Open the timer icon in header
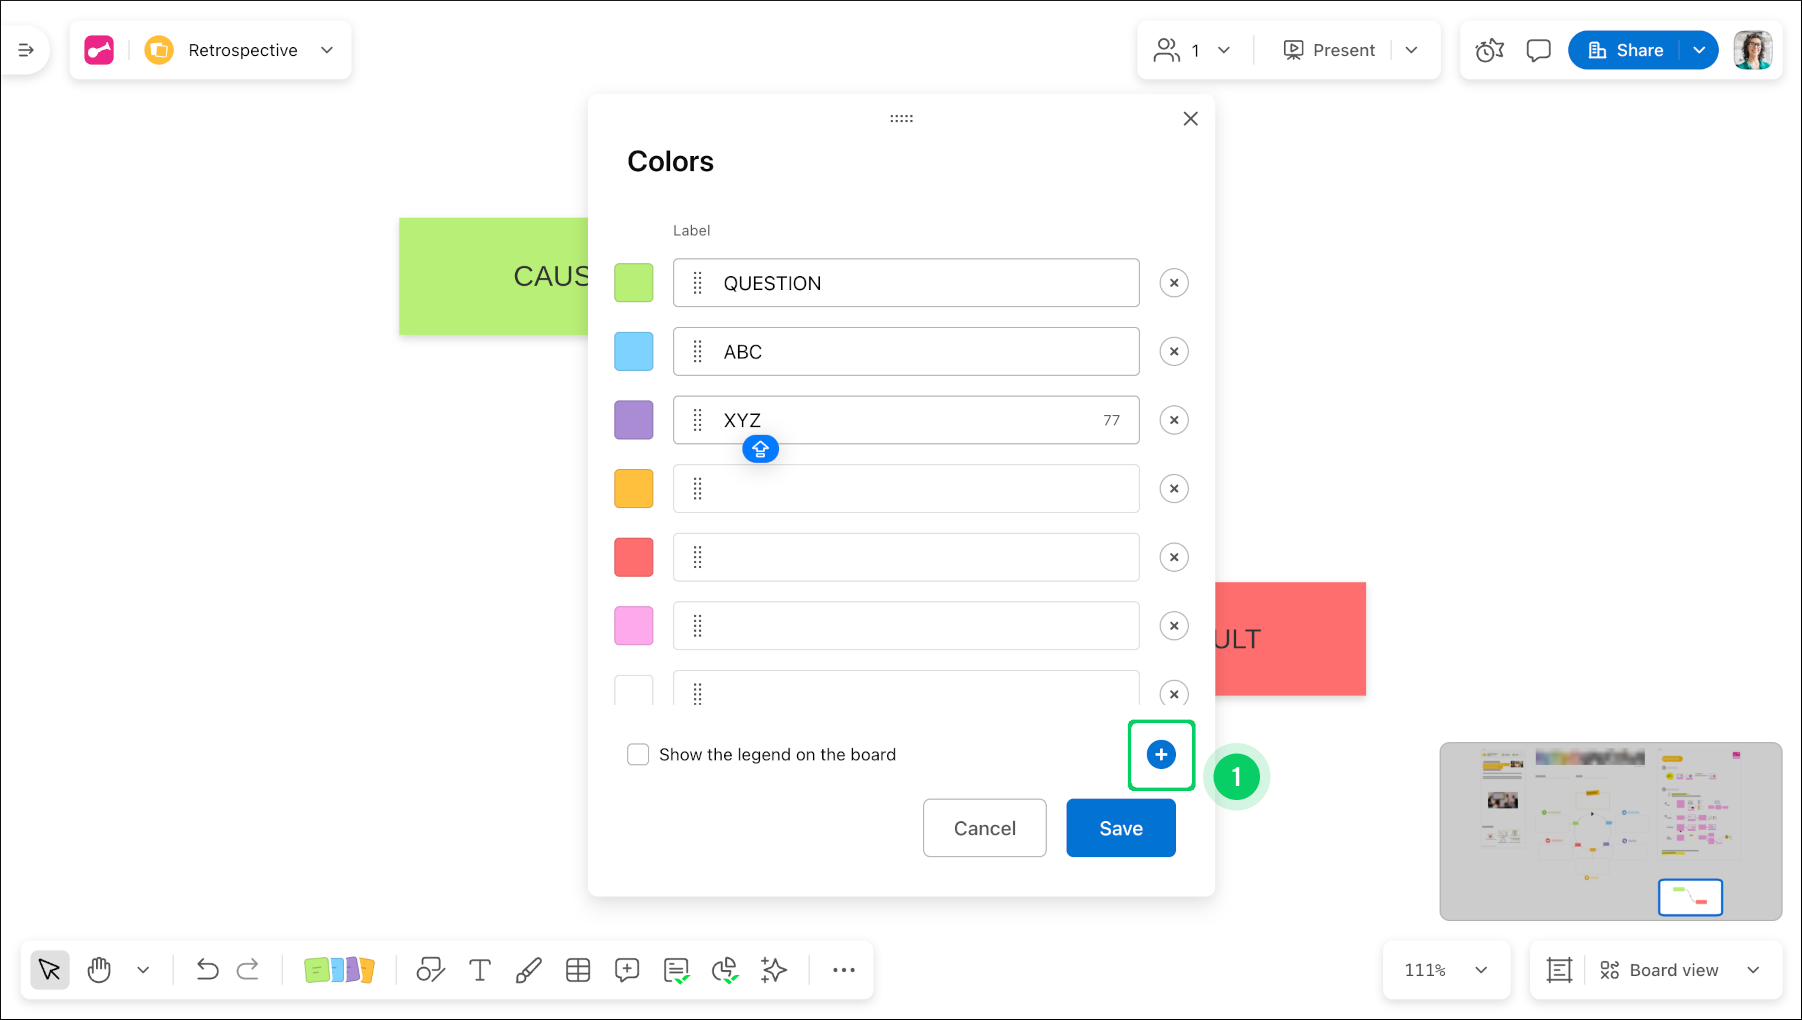Viewport: 1802px width, 1020px height. [1489, 50]
